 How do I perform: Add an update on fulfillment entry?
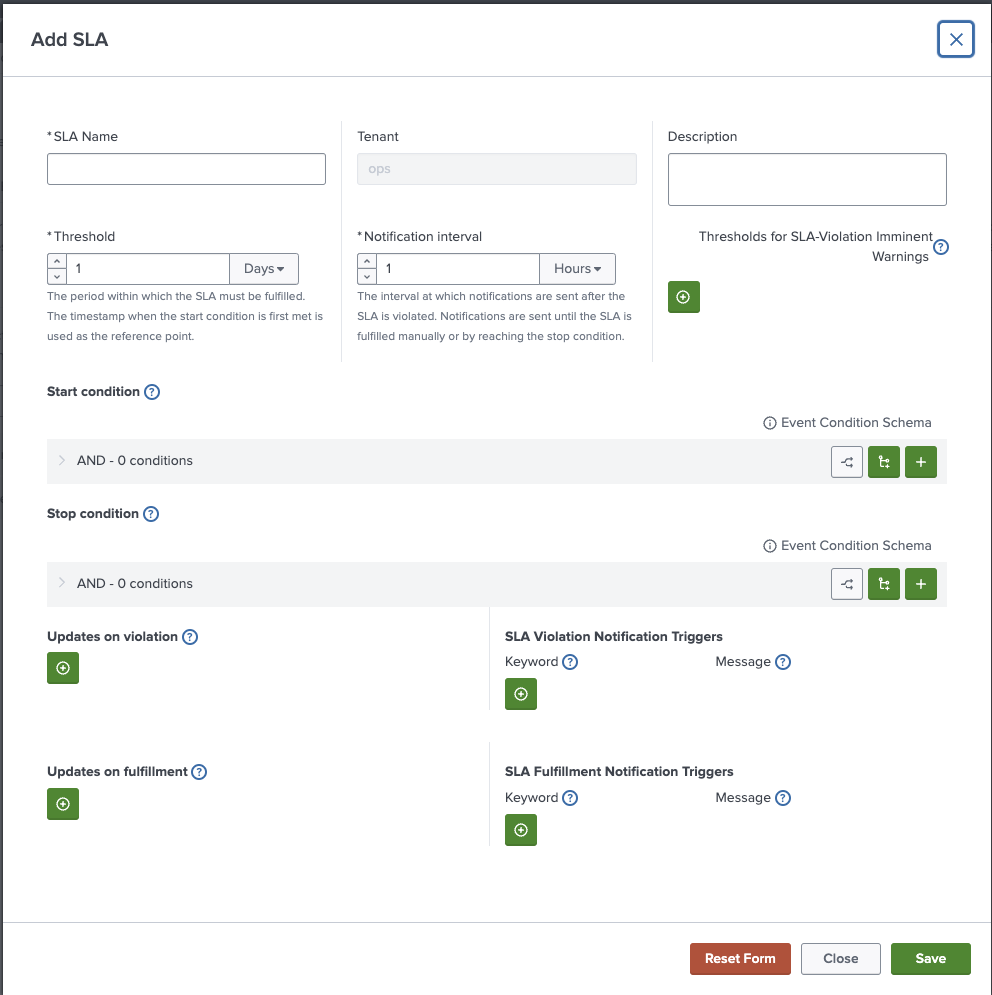[62, 803]
